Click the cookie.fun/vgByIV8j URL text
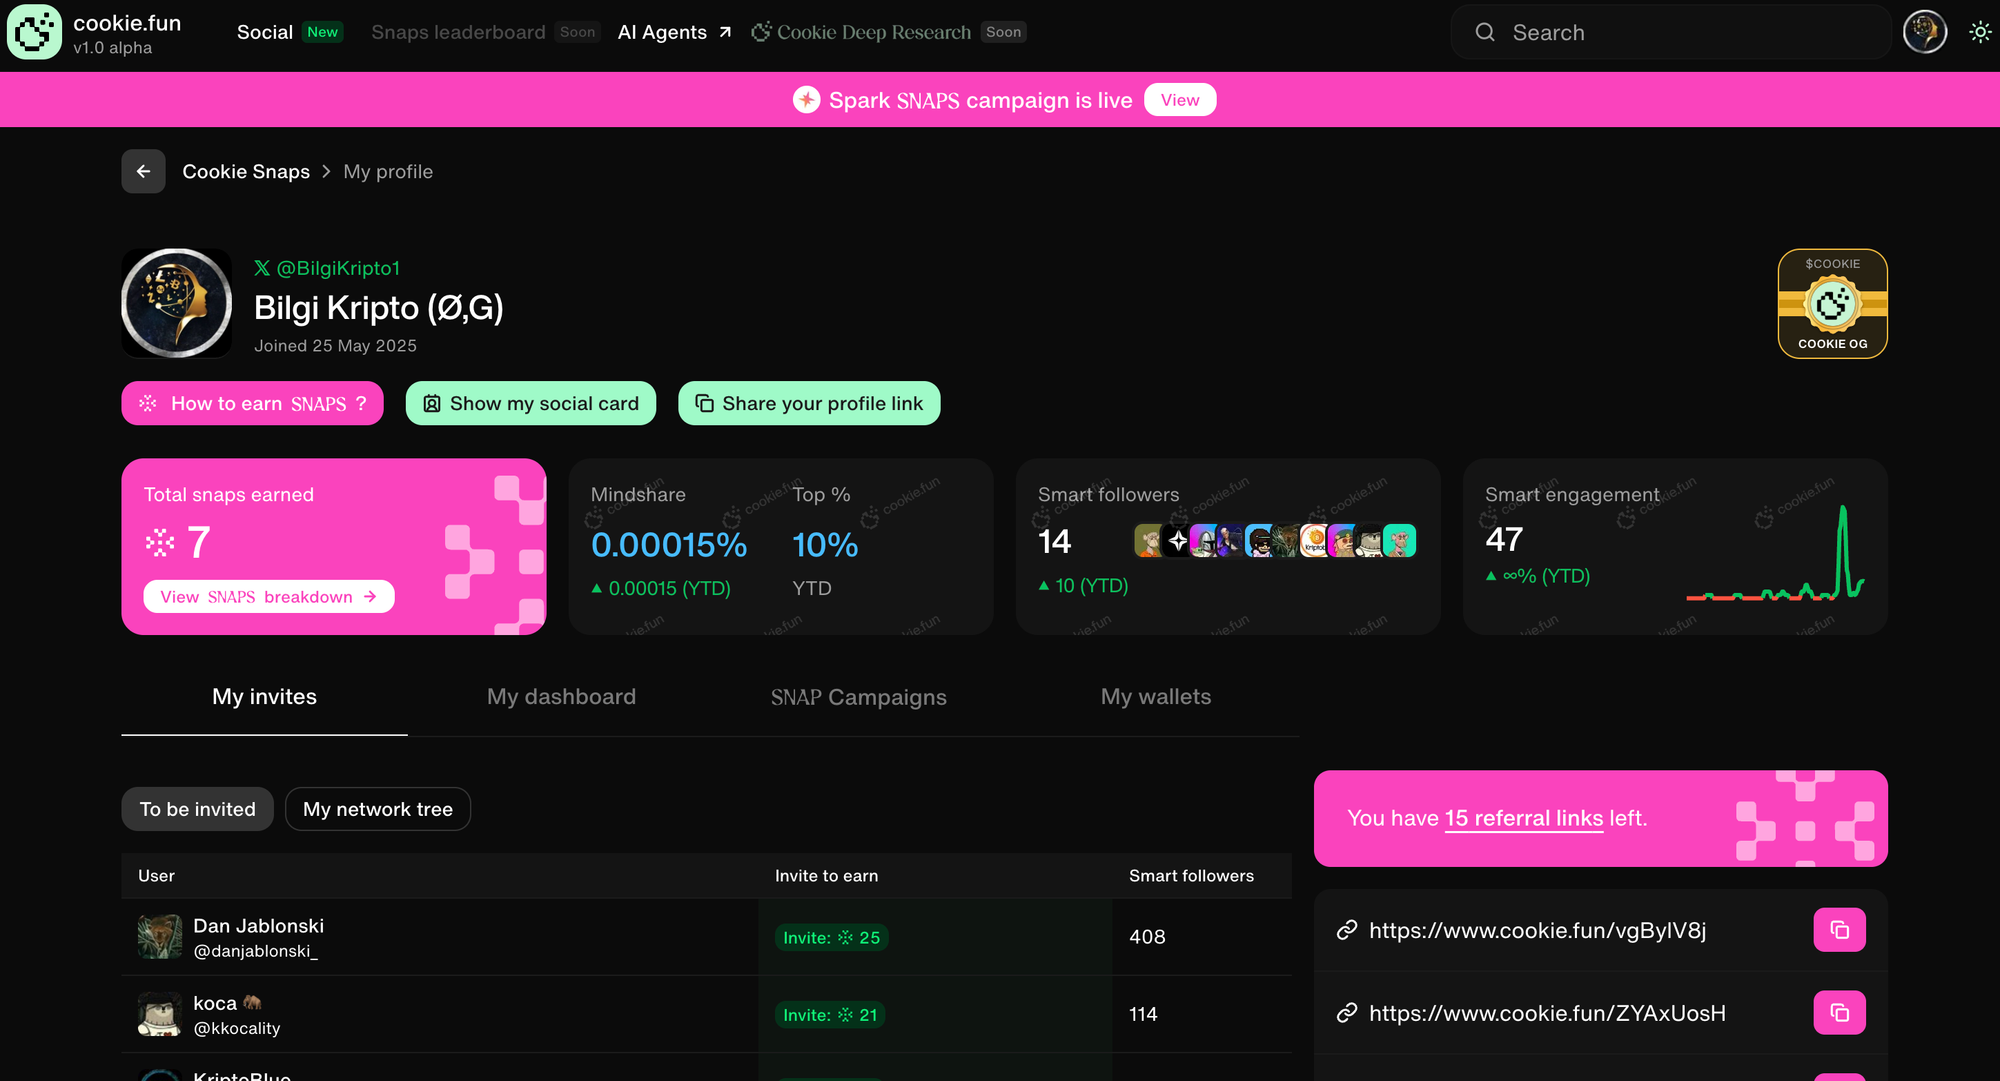 click(1537, 930)
